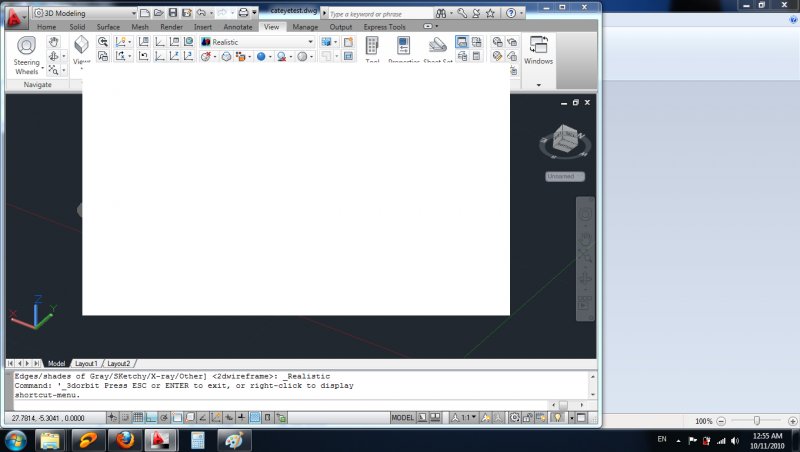The width and height of the screenshot is (800, 452).
Task: Open the Annotate ribbon tab
Action: [238, 27]
